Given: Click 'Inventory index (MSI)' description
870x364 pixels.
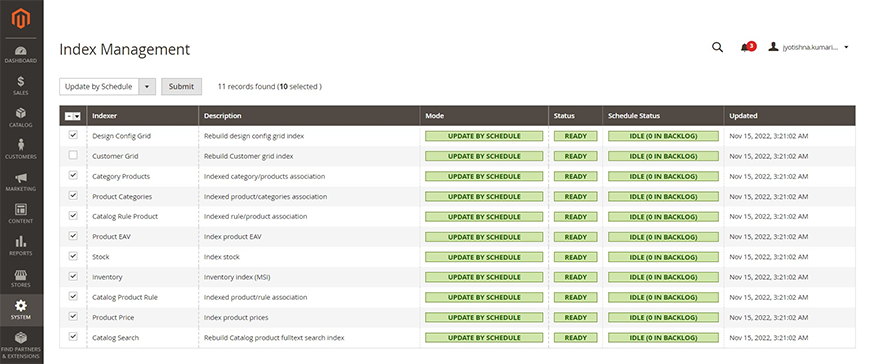Looking at the screenshot, I should pyautogui.click(x=237, y=277).
